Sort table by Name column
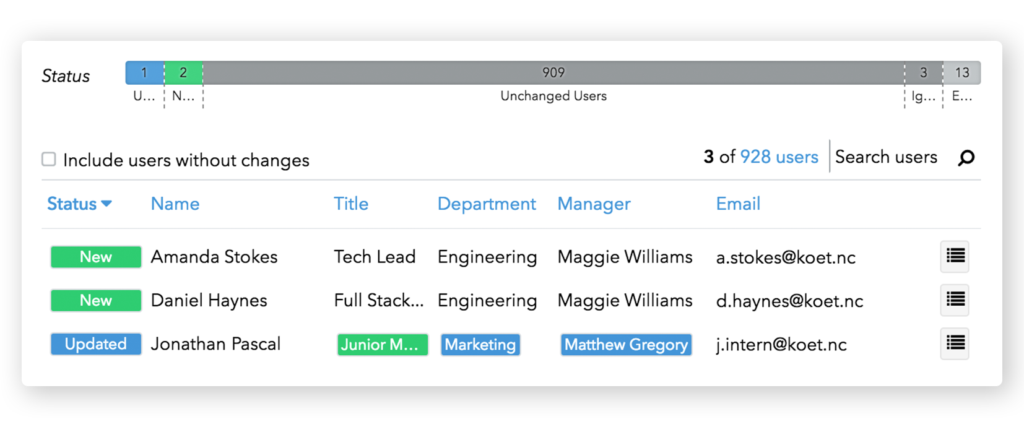 point(175,204)
